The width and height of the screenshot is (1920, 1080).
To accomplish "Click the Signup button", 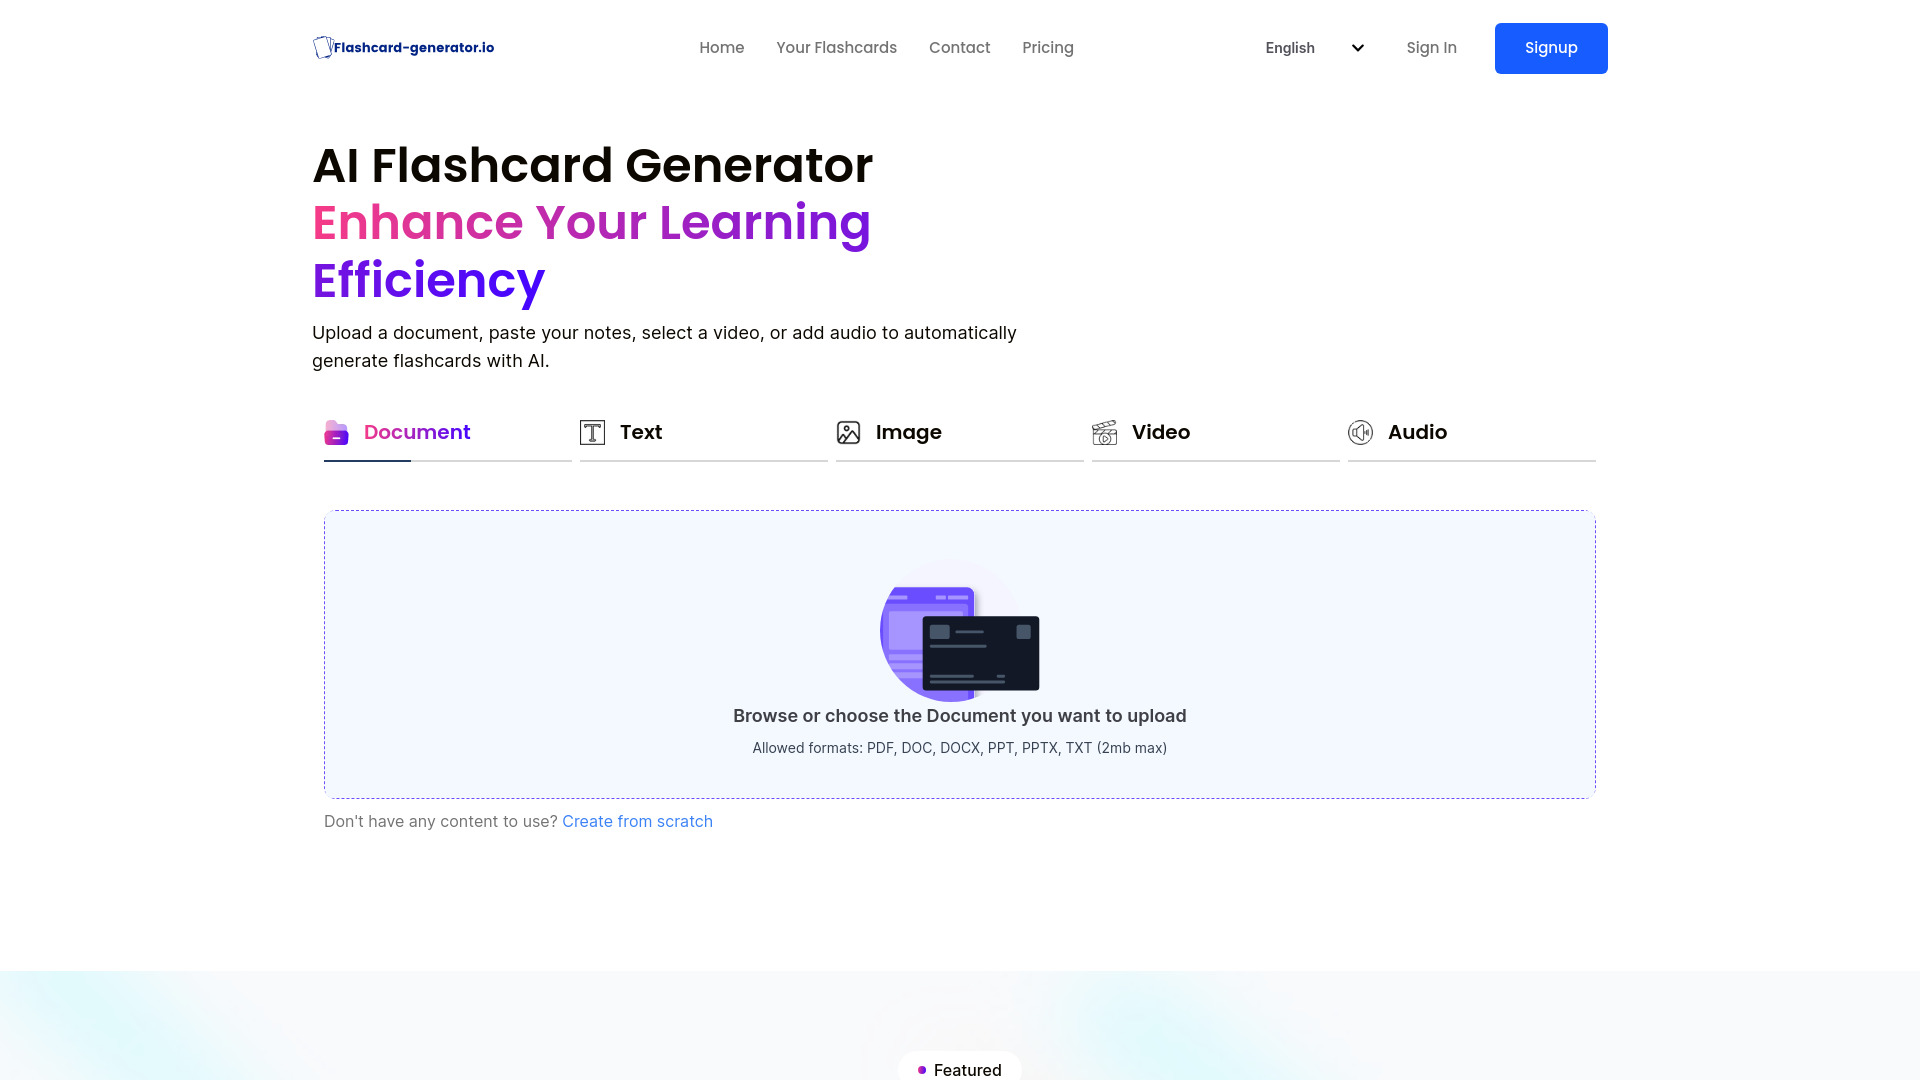I will 1551,47.
